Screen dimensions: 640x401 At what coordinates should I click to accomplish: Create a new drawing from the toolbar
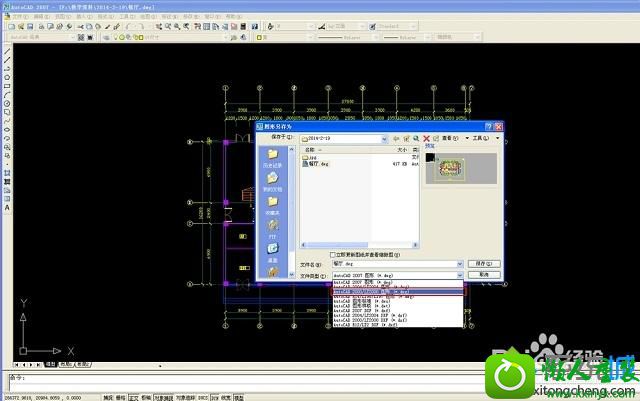(11, 27)
